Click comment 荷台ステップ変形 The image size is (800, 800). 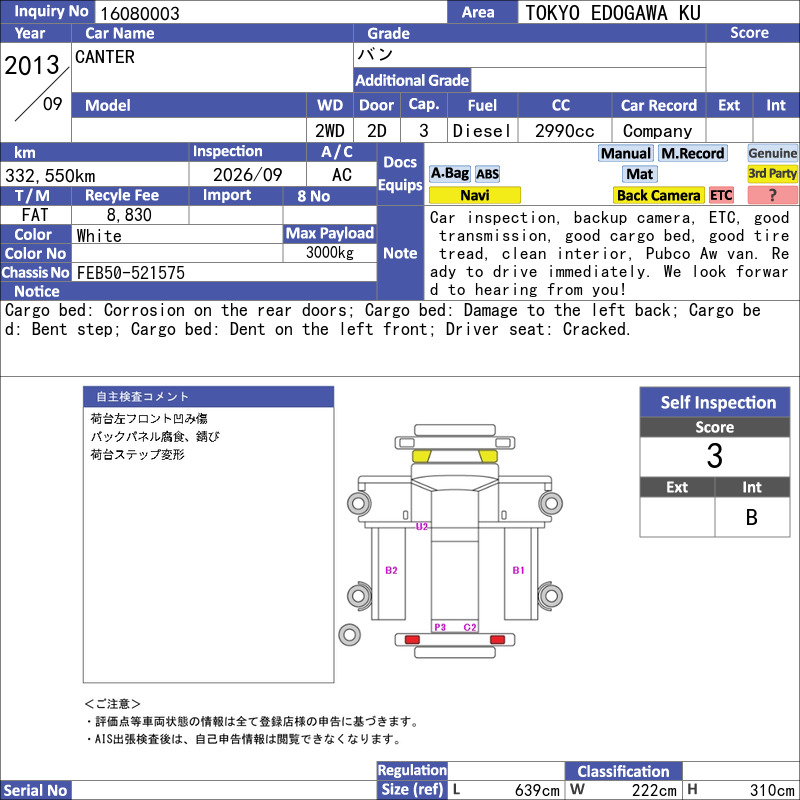[137, 455]
